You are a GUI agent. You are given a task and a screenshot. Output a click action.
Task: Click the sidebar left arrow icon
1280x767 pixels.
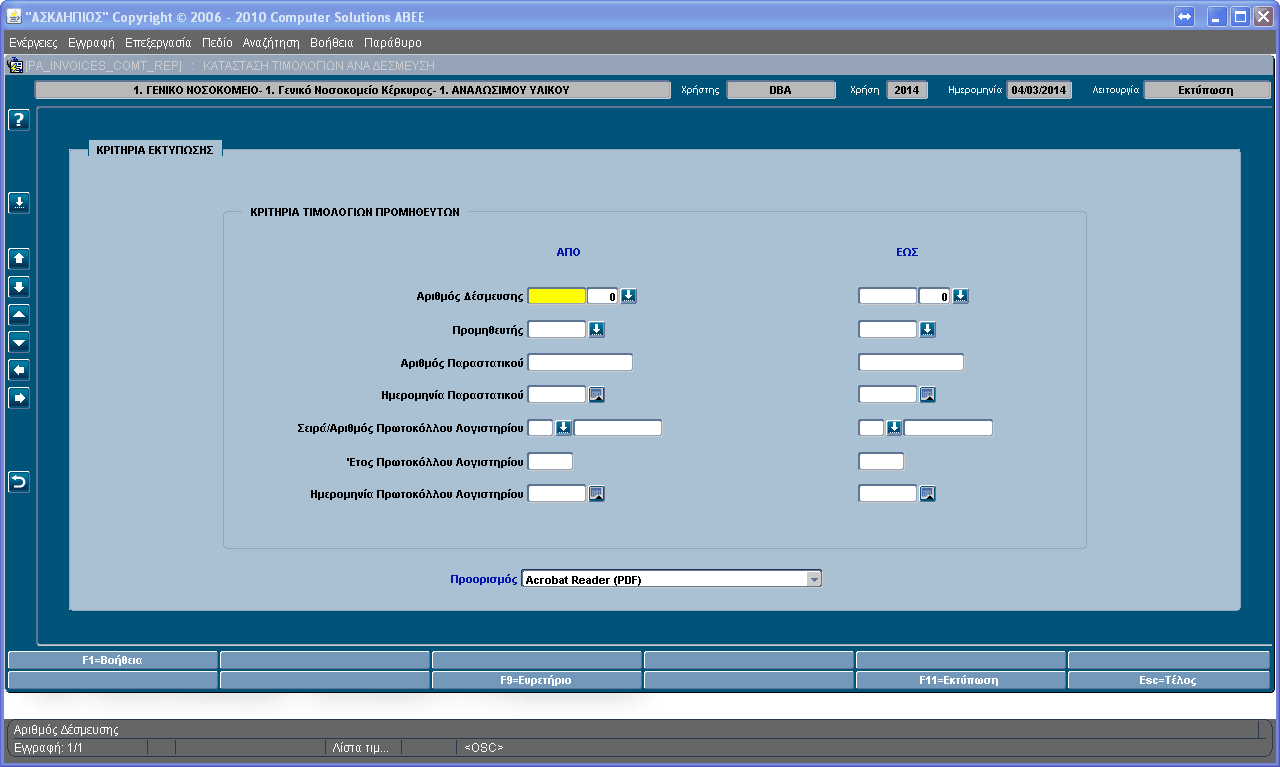click(19, 370)
